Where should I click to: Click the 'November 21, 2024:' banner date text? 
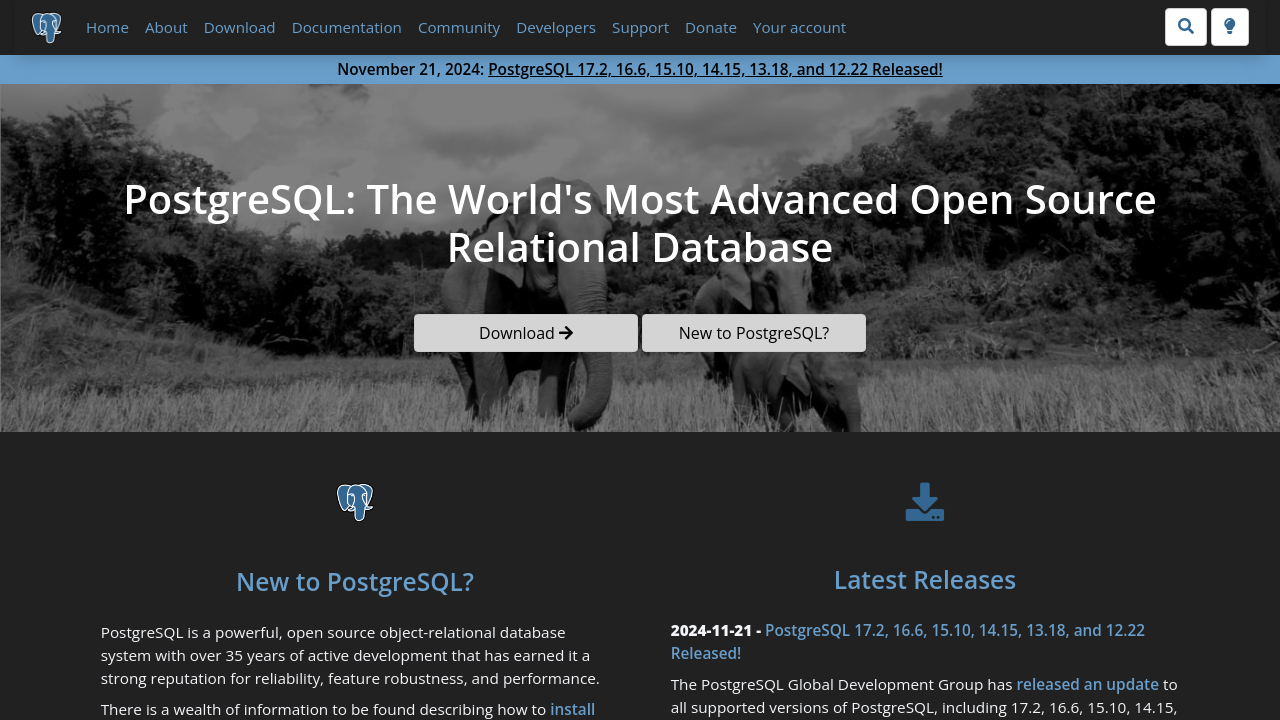pos(411,69)
